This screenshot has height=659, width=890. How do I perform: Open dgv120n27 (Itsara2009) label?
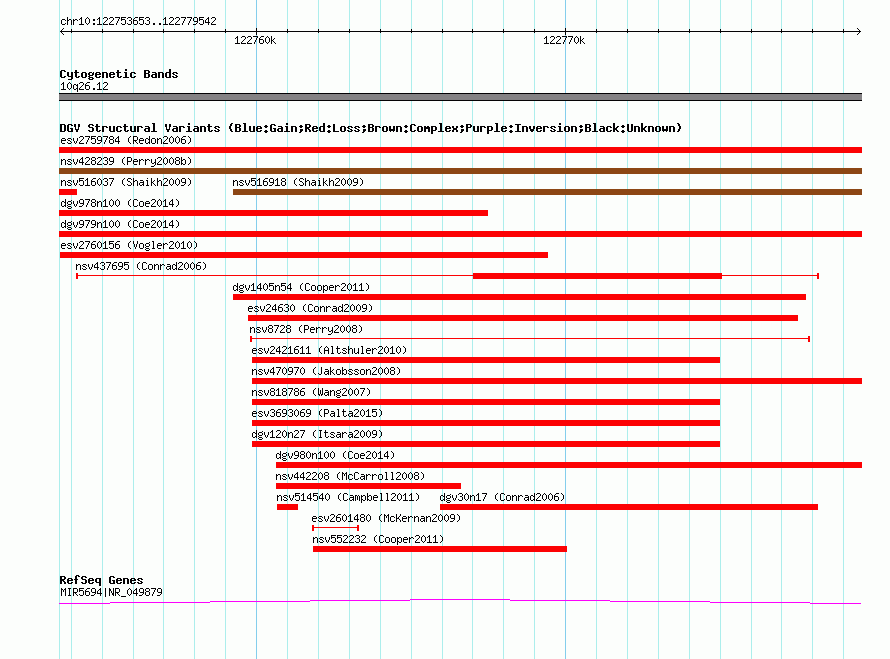317,434
